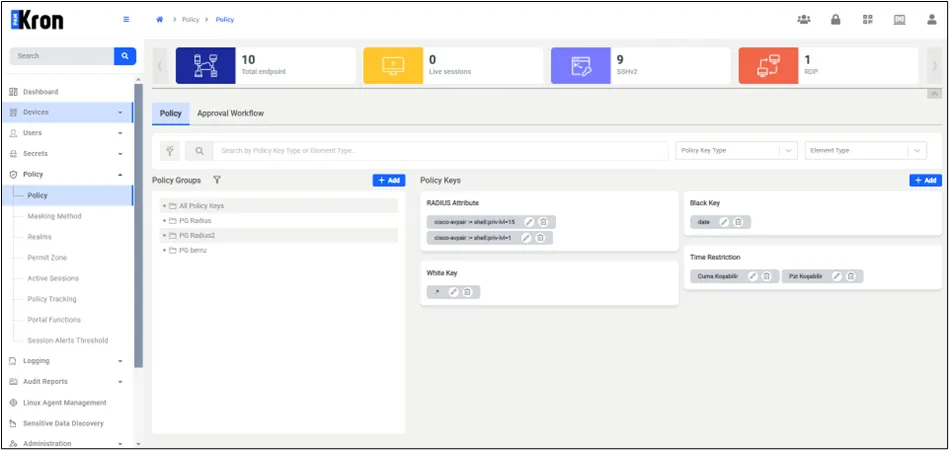Edit the Cuma Koşabilir time restriction
This screenshot has width=949, height=450.
point(753,276)
